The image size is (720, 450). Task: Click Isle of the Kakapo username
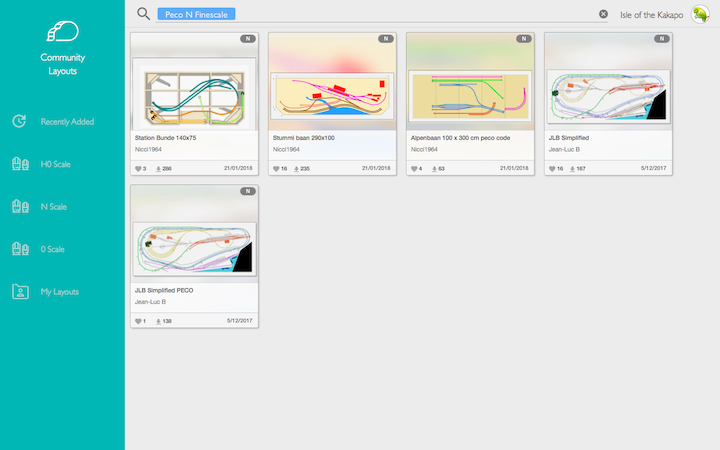pos(652,15)
